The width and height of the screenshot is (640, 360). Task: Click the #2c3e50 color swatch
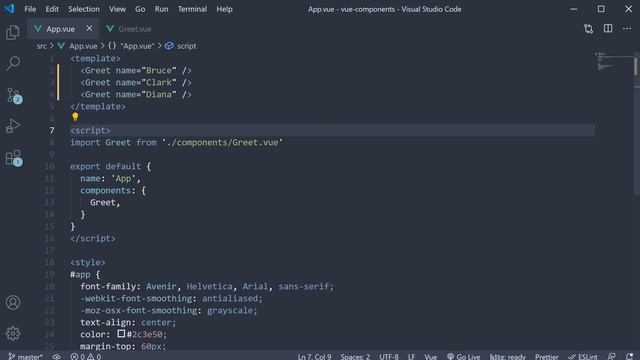(x=121, y=334)
